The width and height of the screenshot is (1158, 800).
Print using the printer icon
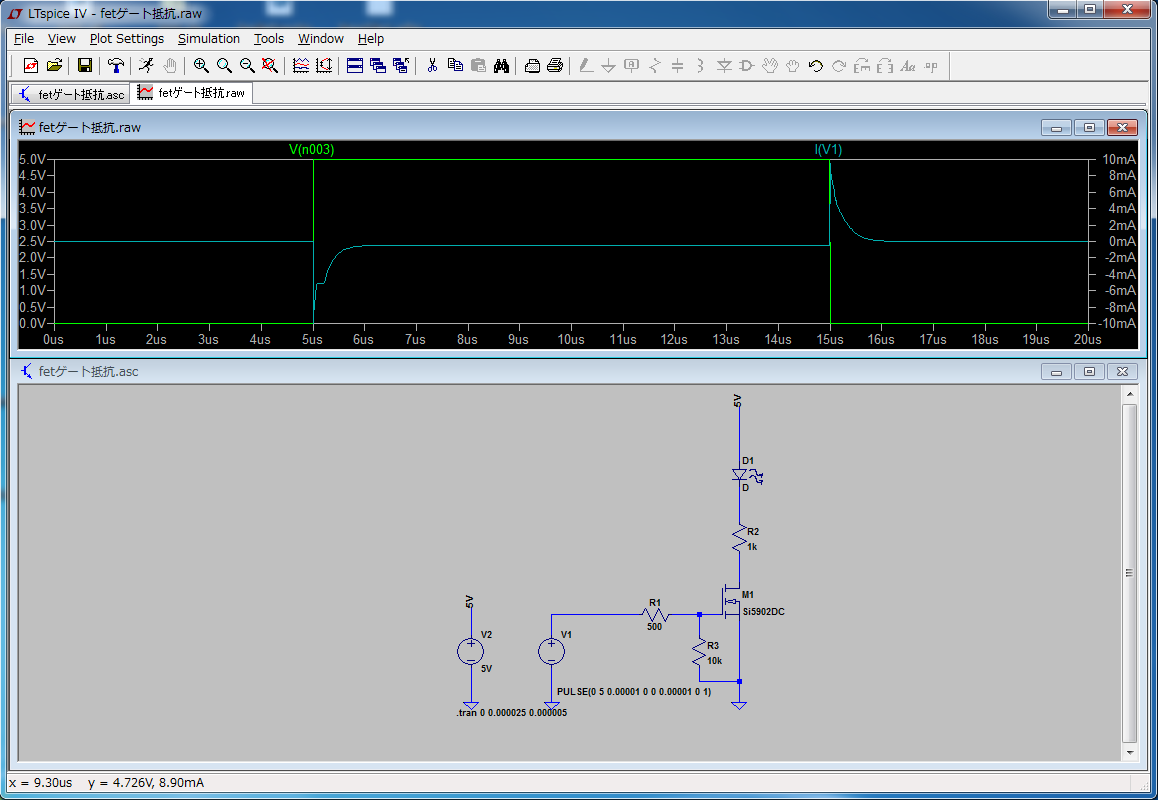click(555, 66)
